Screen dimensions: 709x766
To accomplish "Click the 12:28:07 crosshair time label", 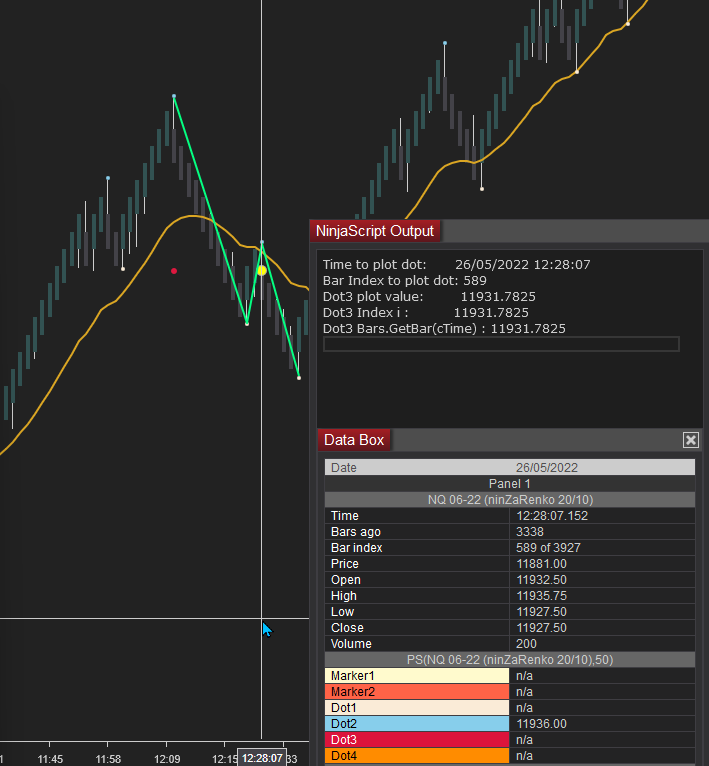I will pos(262,758).
